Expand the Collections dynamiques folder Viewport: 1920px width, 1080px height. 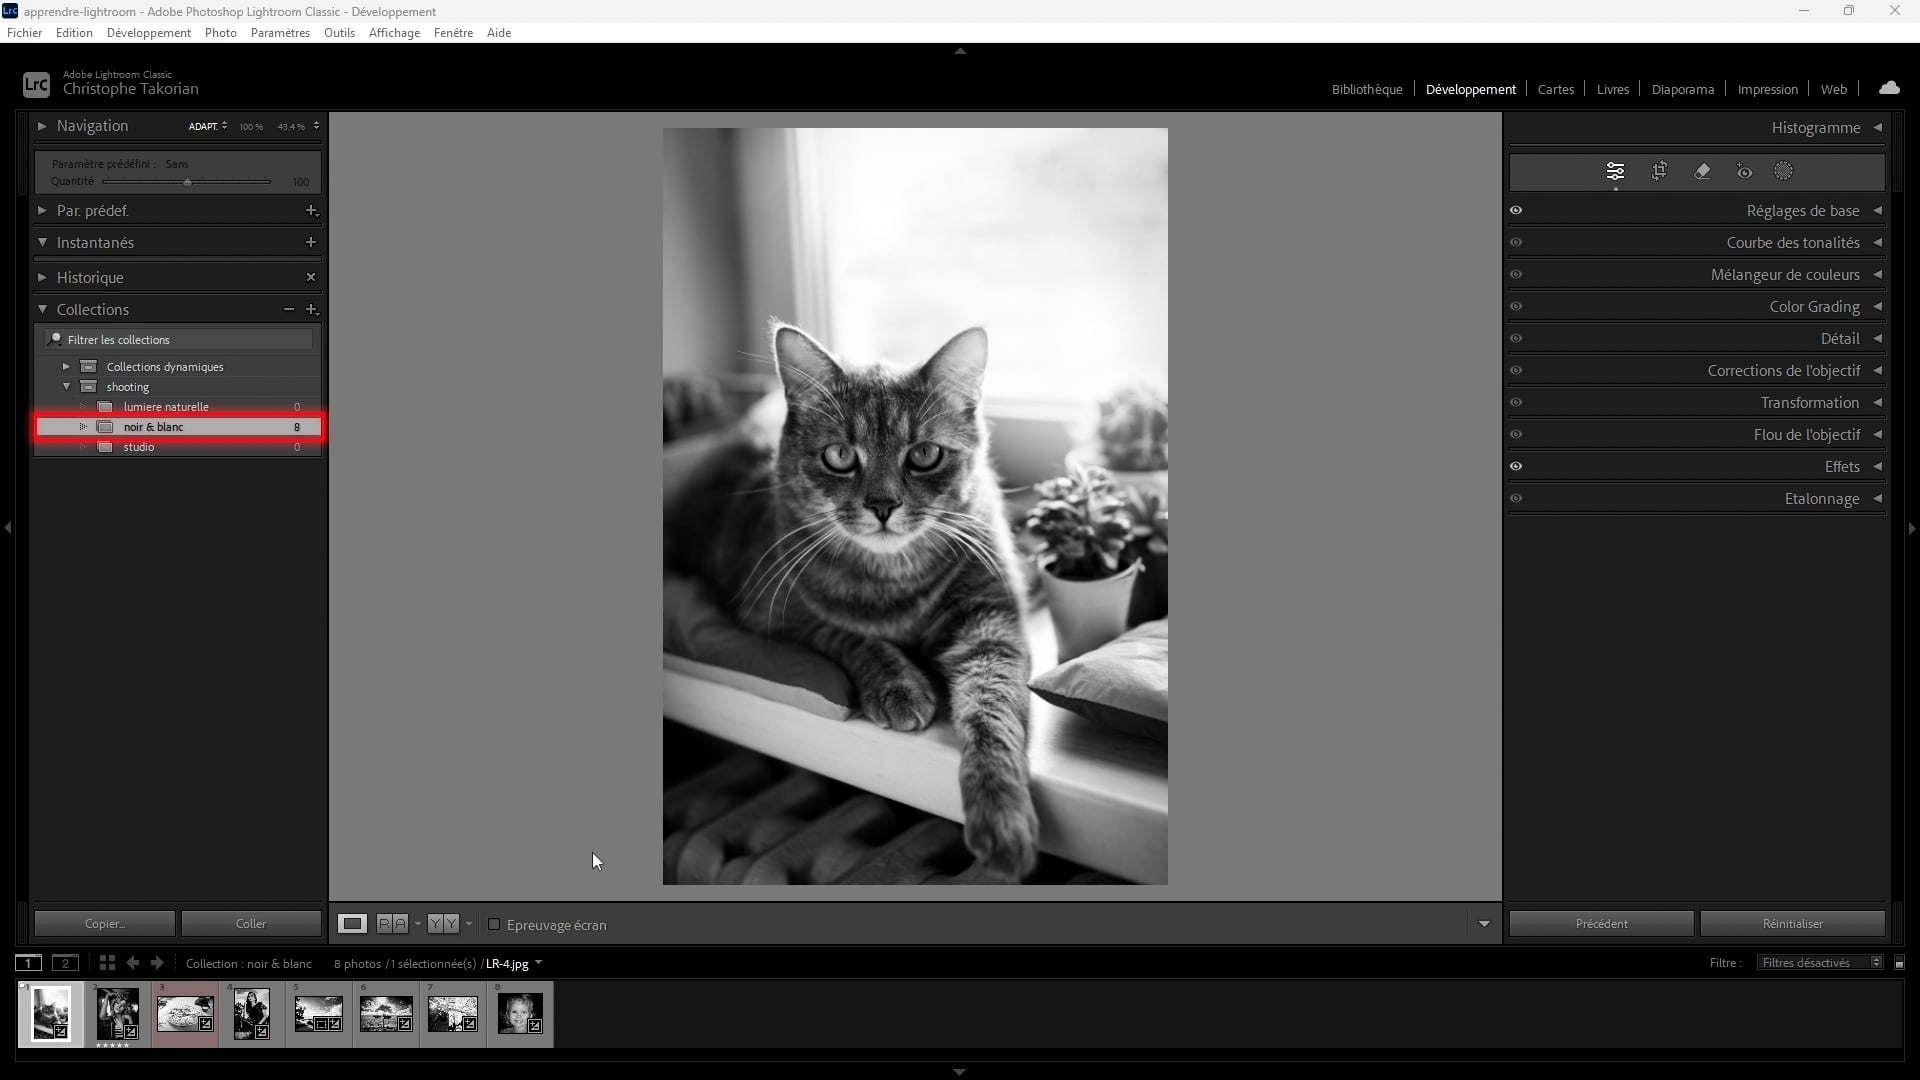point(66,366)
